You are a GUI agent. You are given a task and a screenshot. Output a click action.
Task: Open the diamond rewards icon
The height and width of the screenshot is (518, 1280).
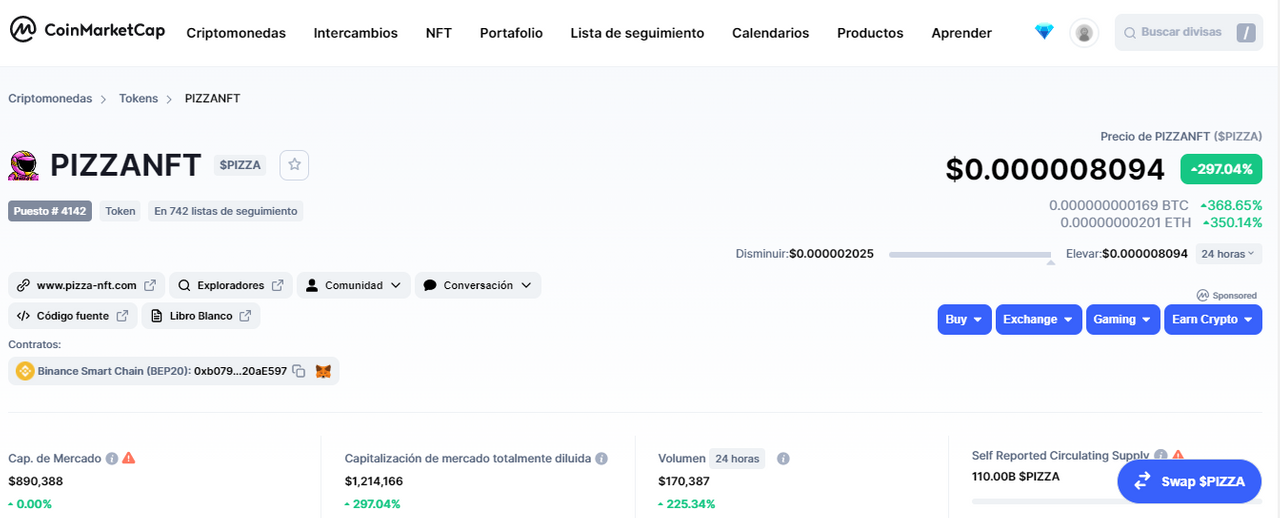(x=1044, y=32)
